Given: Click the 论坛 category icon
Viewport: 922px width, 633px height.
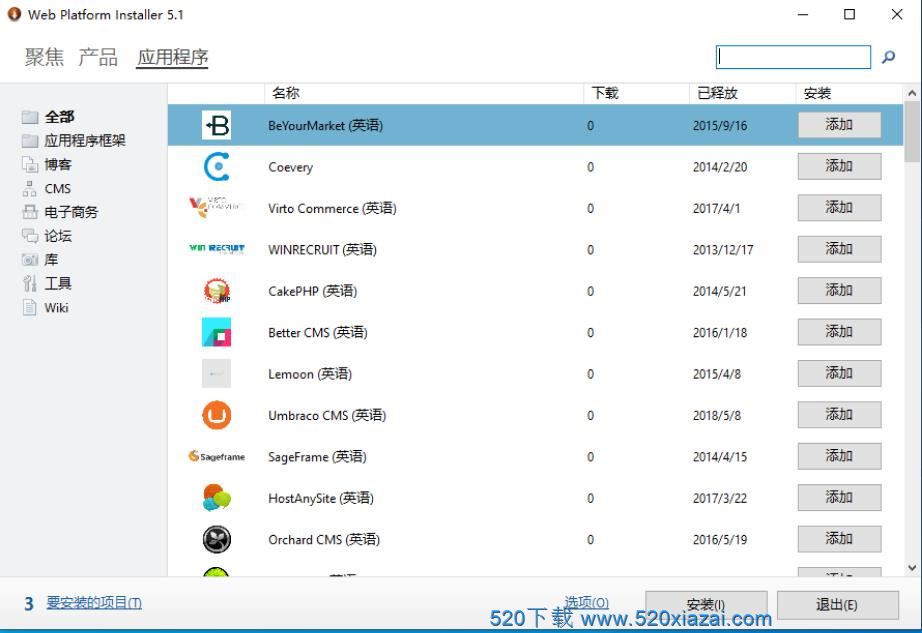Looking at the screenshot, I should (30, 236).
